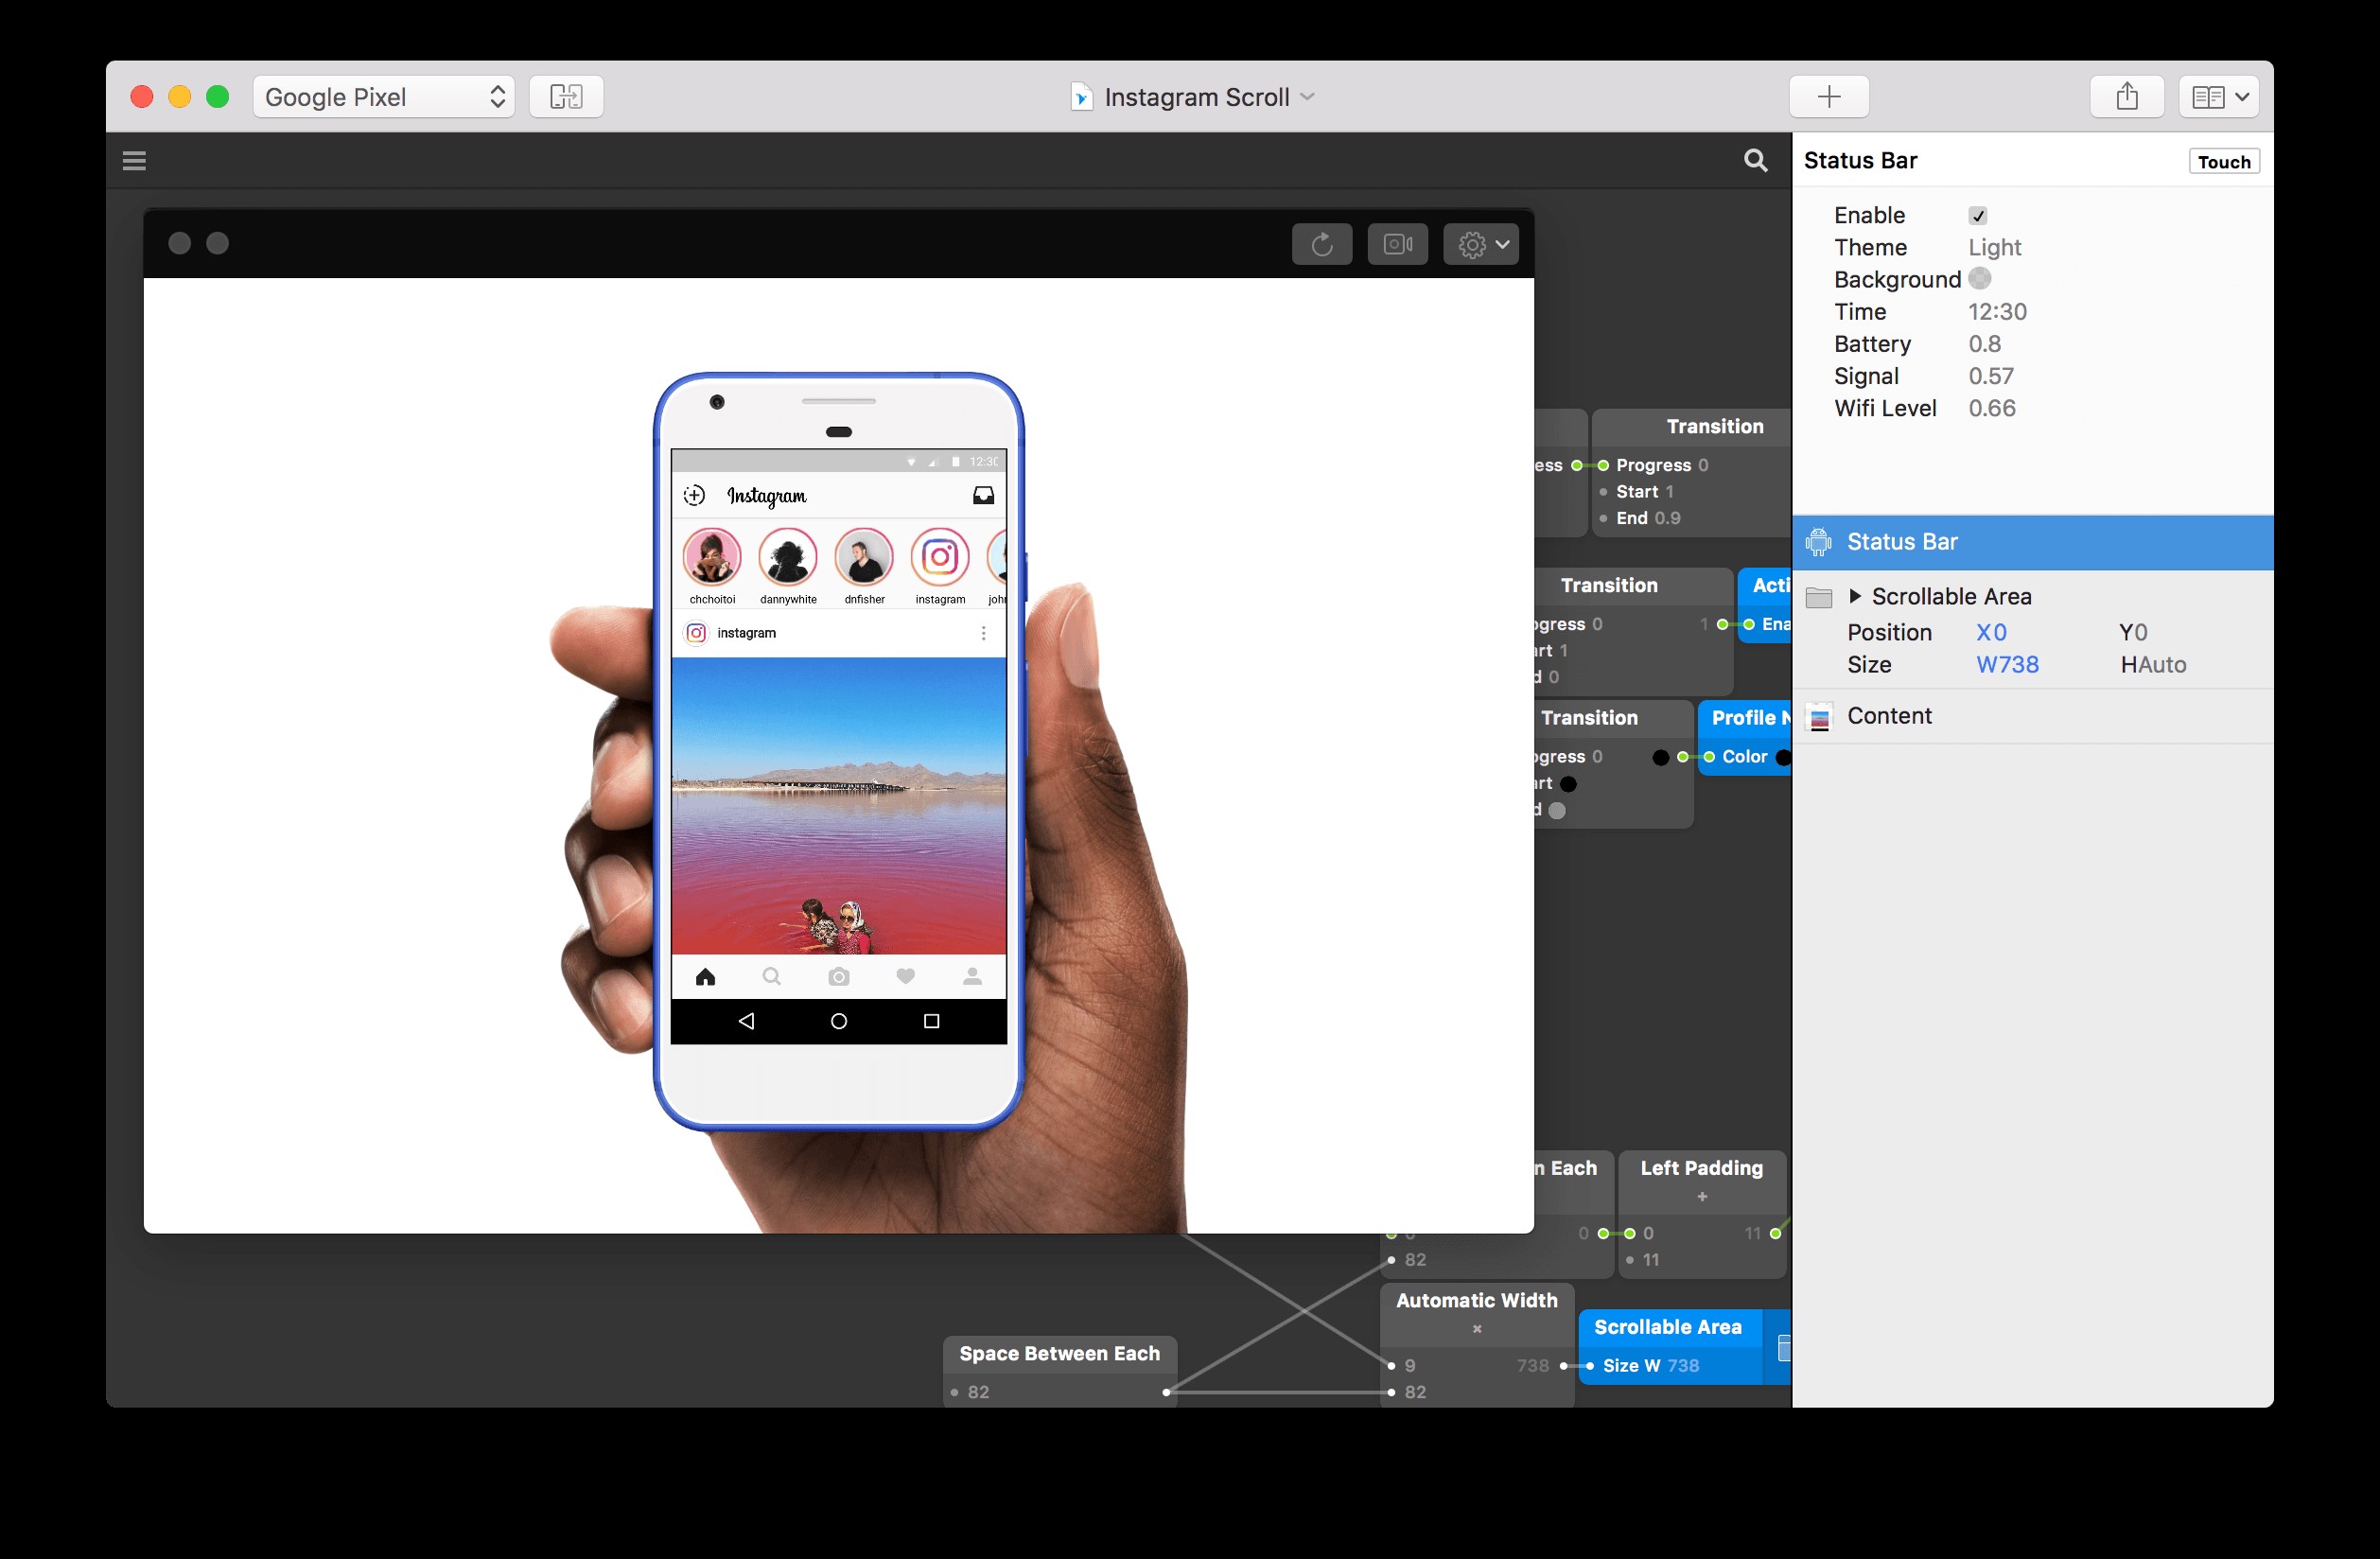Expand the Scrollable Area disclosure triangle
The height and width of the screenshot is (1559, 2380).
[x=1855, y=596]
